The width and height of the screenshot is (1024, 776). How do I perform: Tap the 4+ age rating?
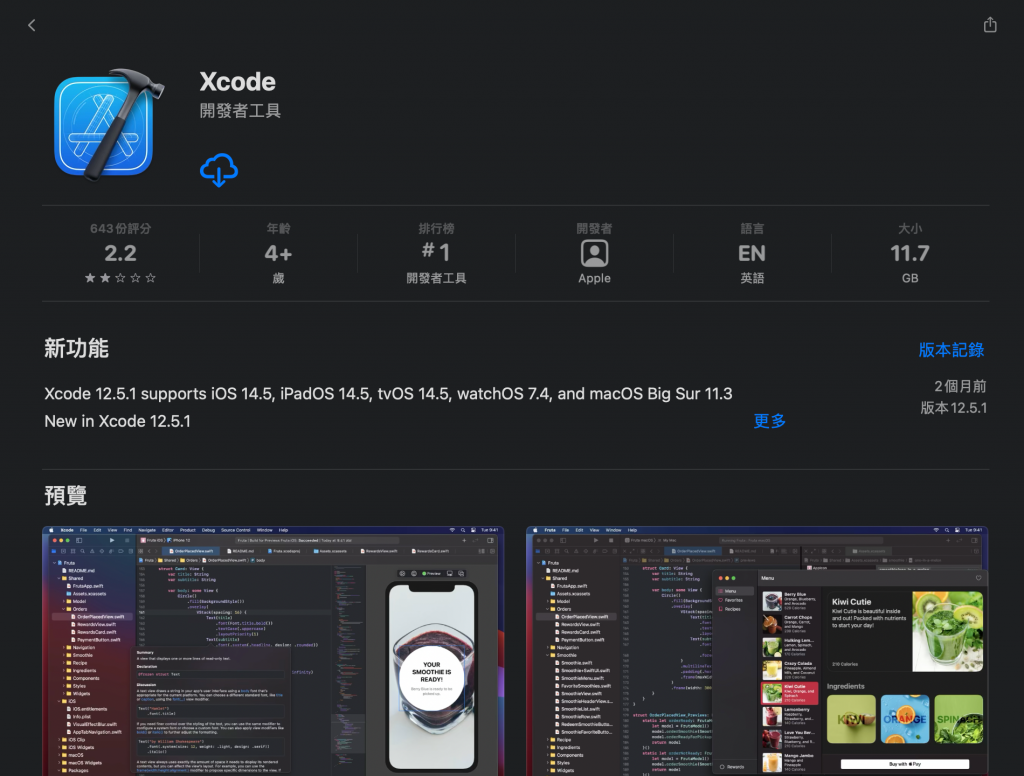(278, 253)
